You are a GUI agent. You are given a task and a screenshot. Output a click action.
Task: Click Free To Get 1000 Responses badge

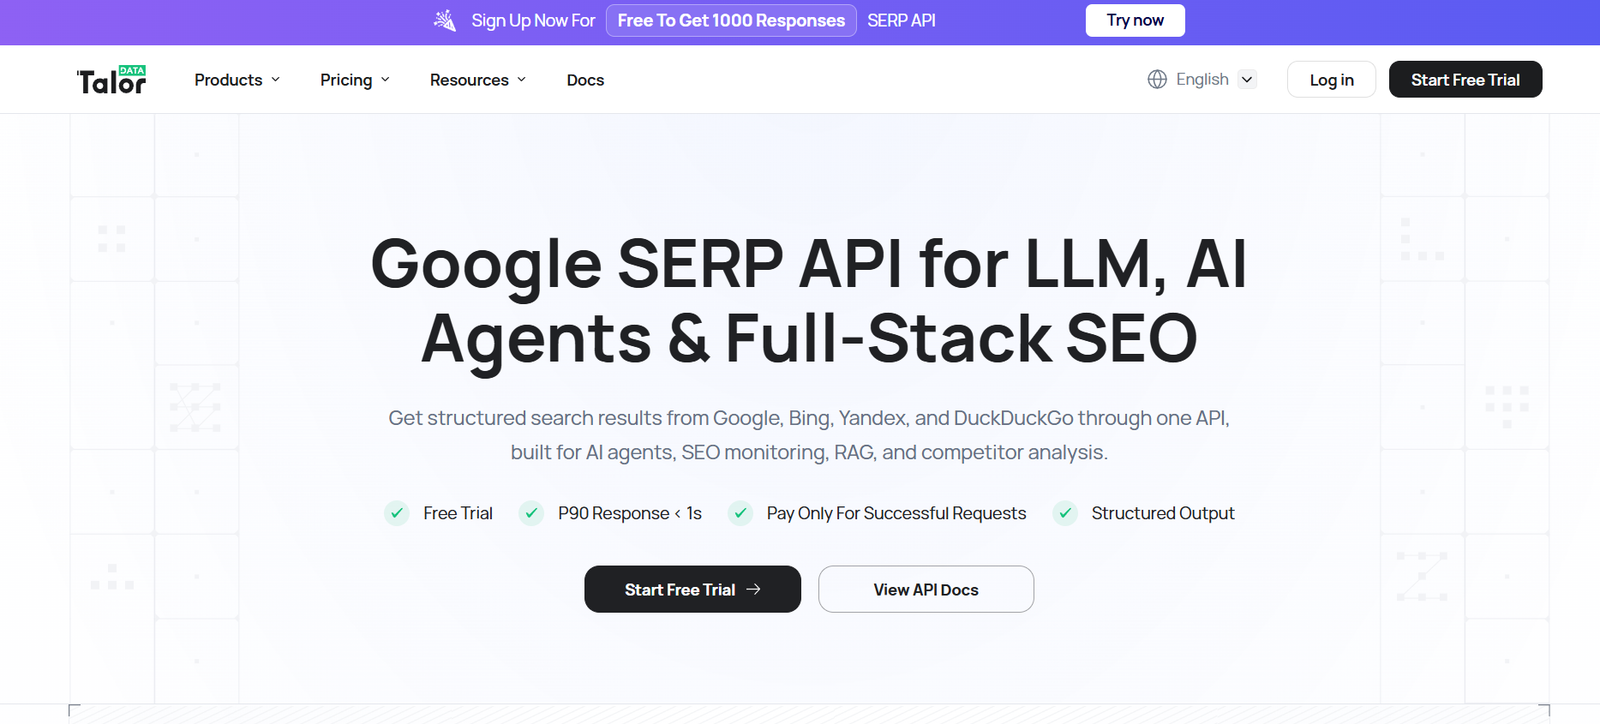(x=731, y=20)
